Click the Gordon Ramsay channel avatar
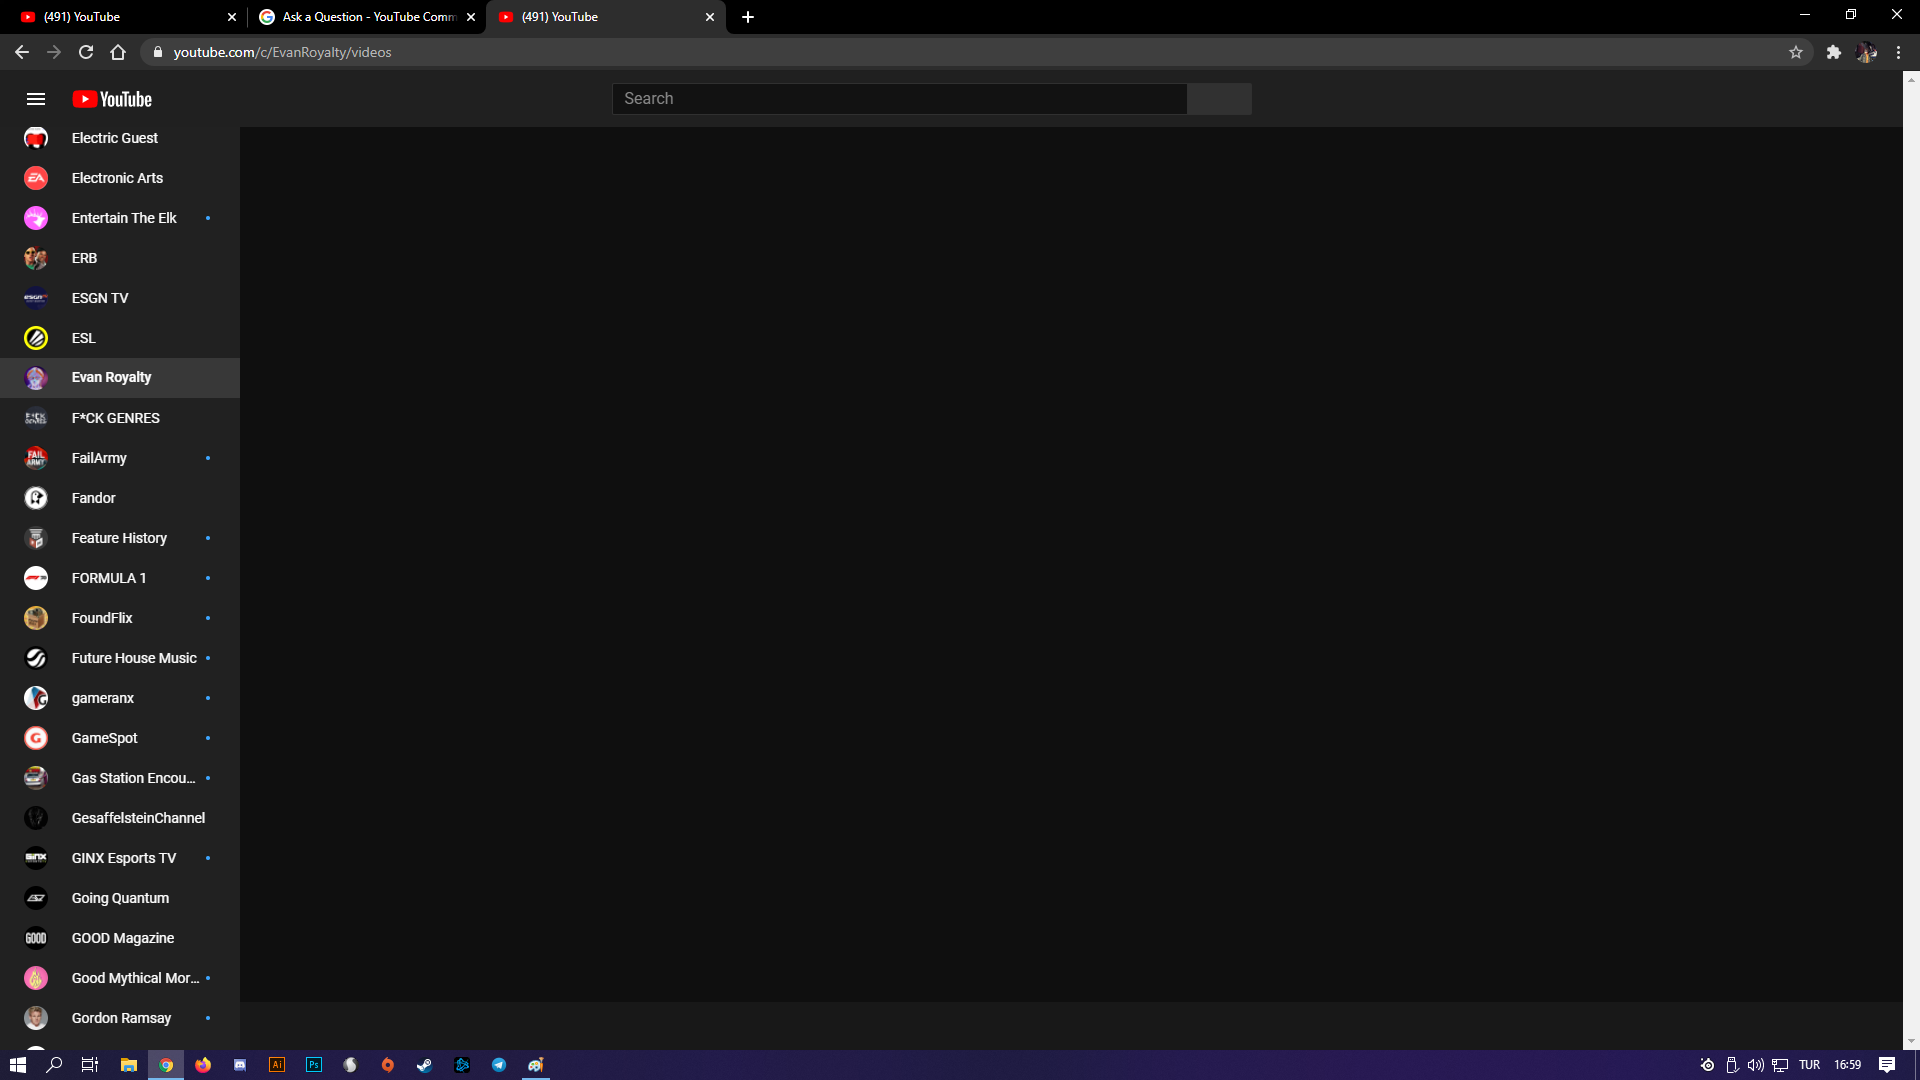Image resolution: width=1920 pixels, height=1080 pixels. pos(36,1018)
